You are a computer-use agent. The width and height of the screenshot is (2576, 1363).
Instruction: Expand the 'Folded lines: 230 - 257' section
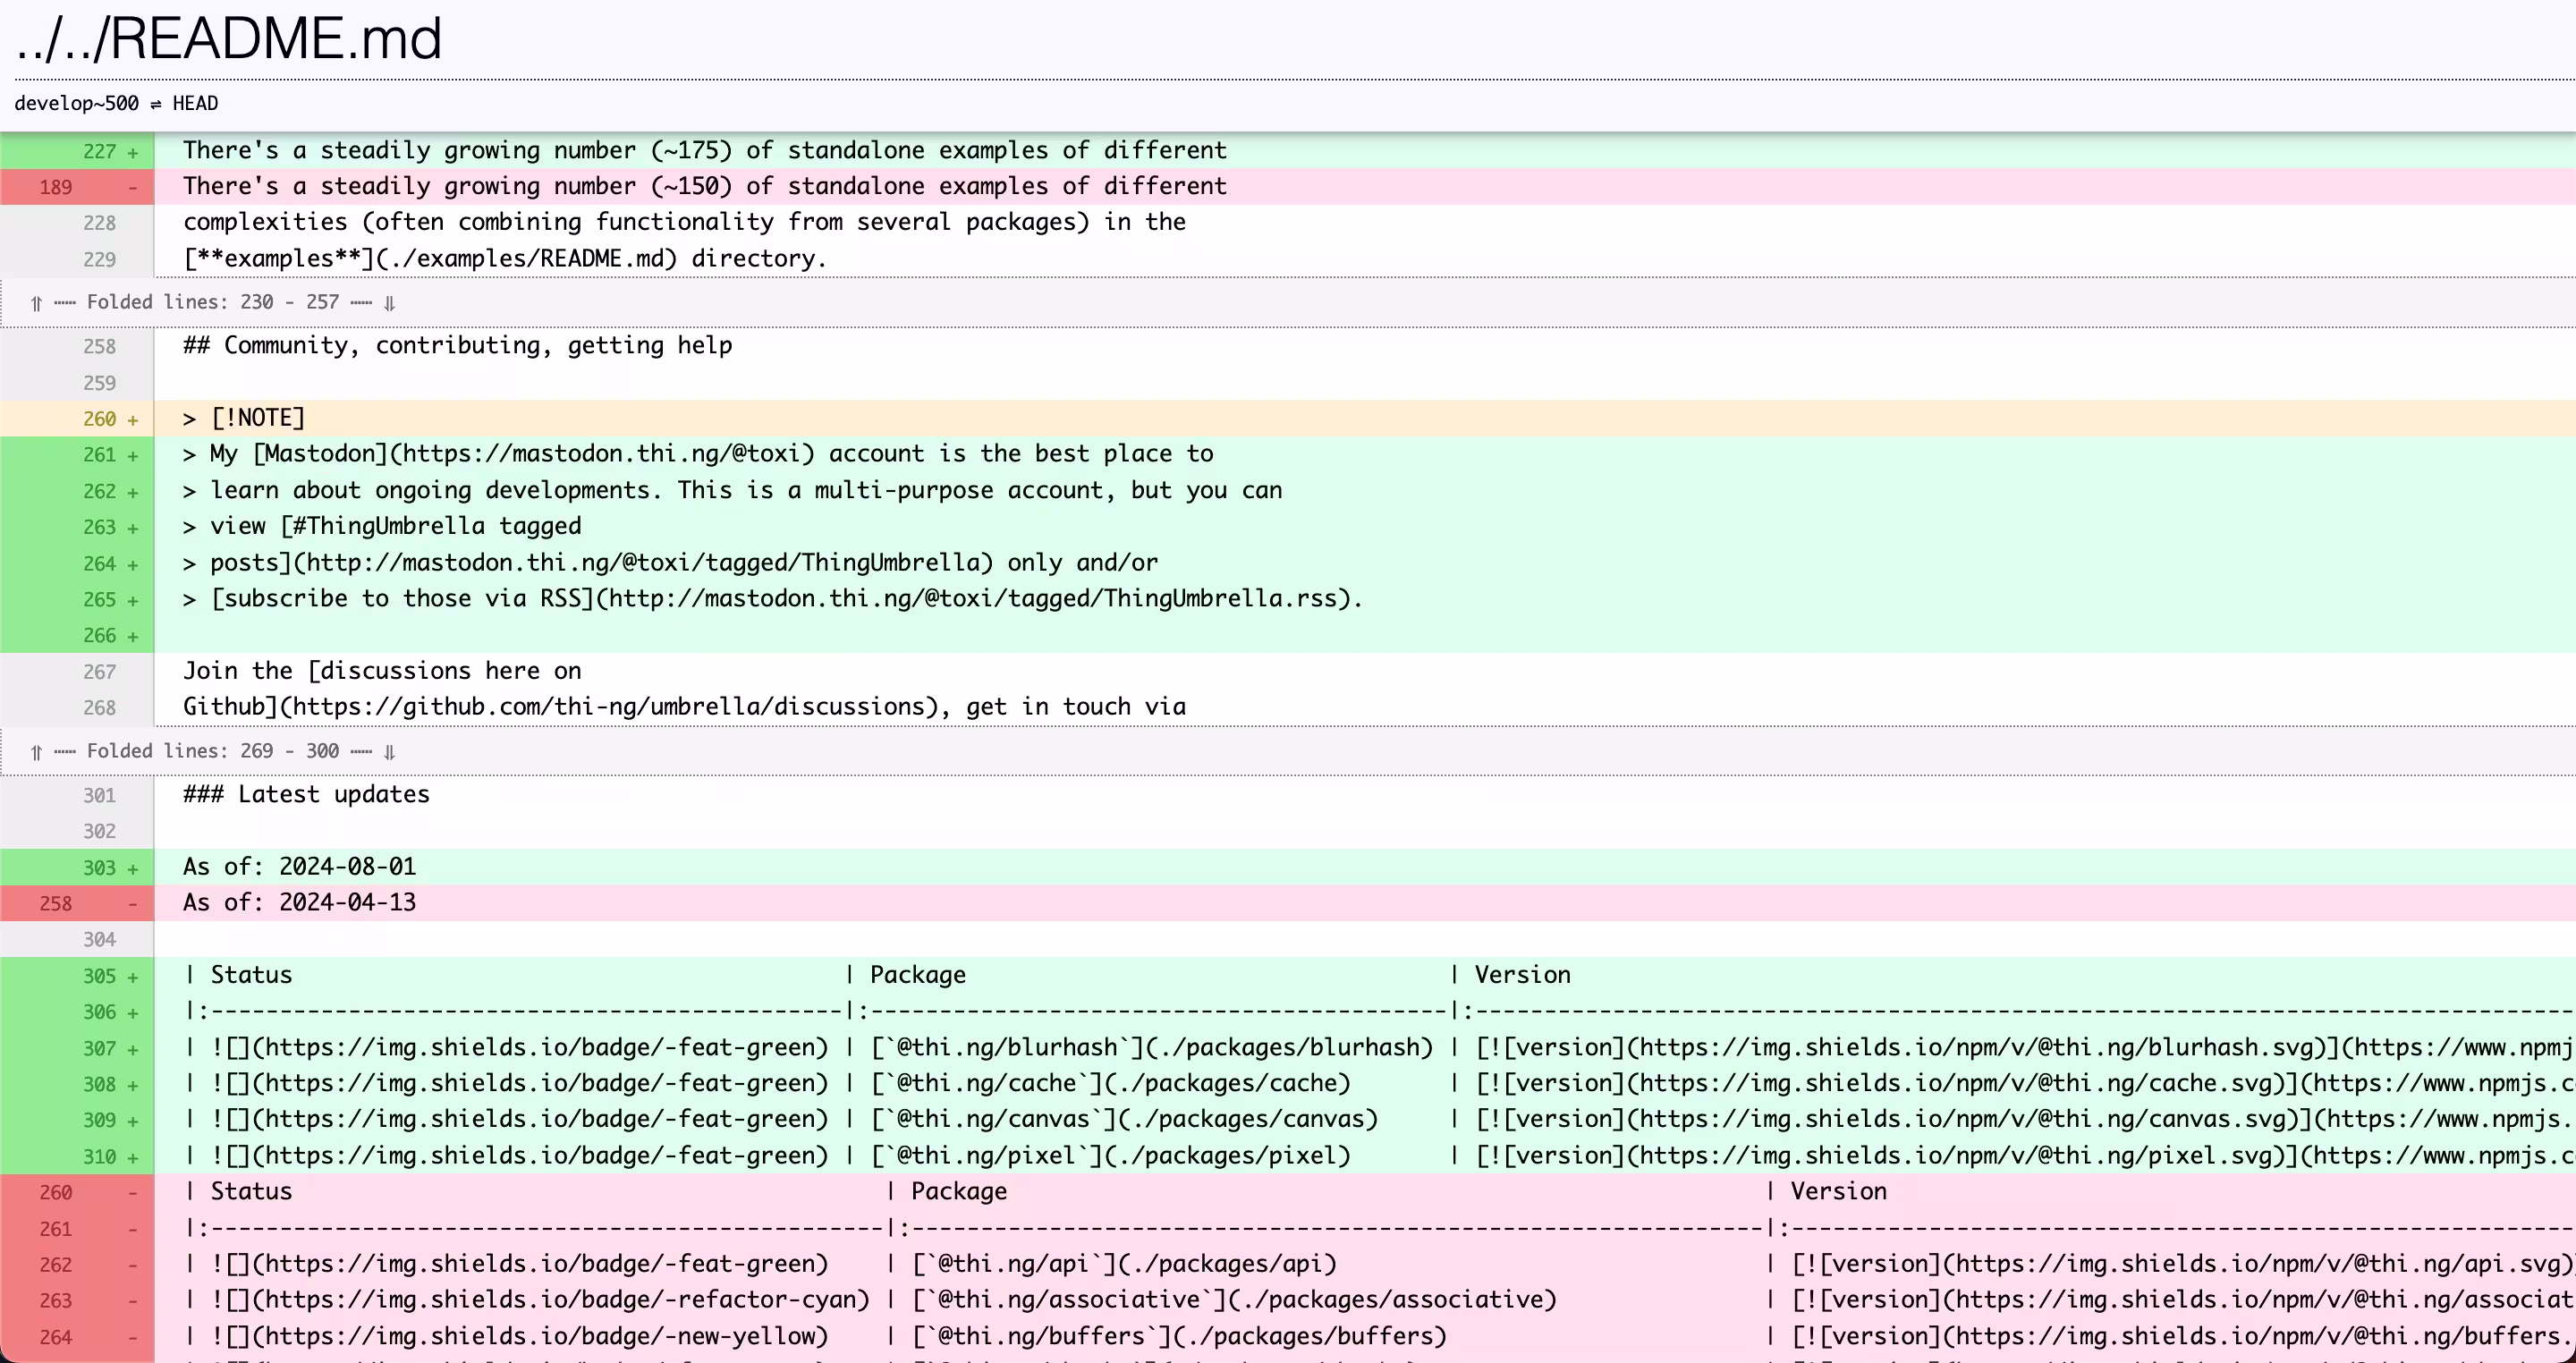212,302
